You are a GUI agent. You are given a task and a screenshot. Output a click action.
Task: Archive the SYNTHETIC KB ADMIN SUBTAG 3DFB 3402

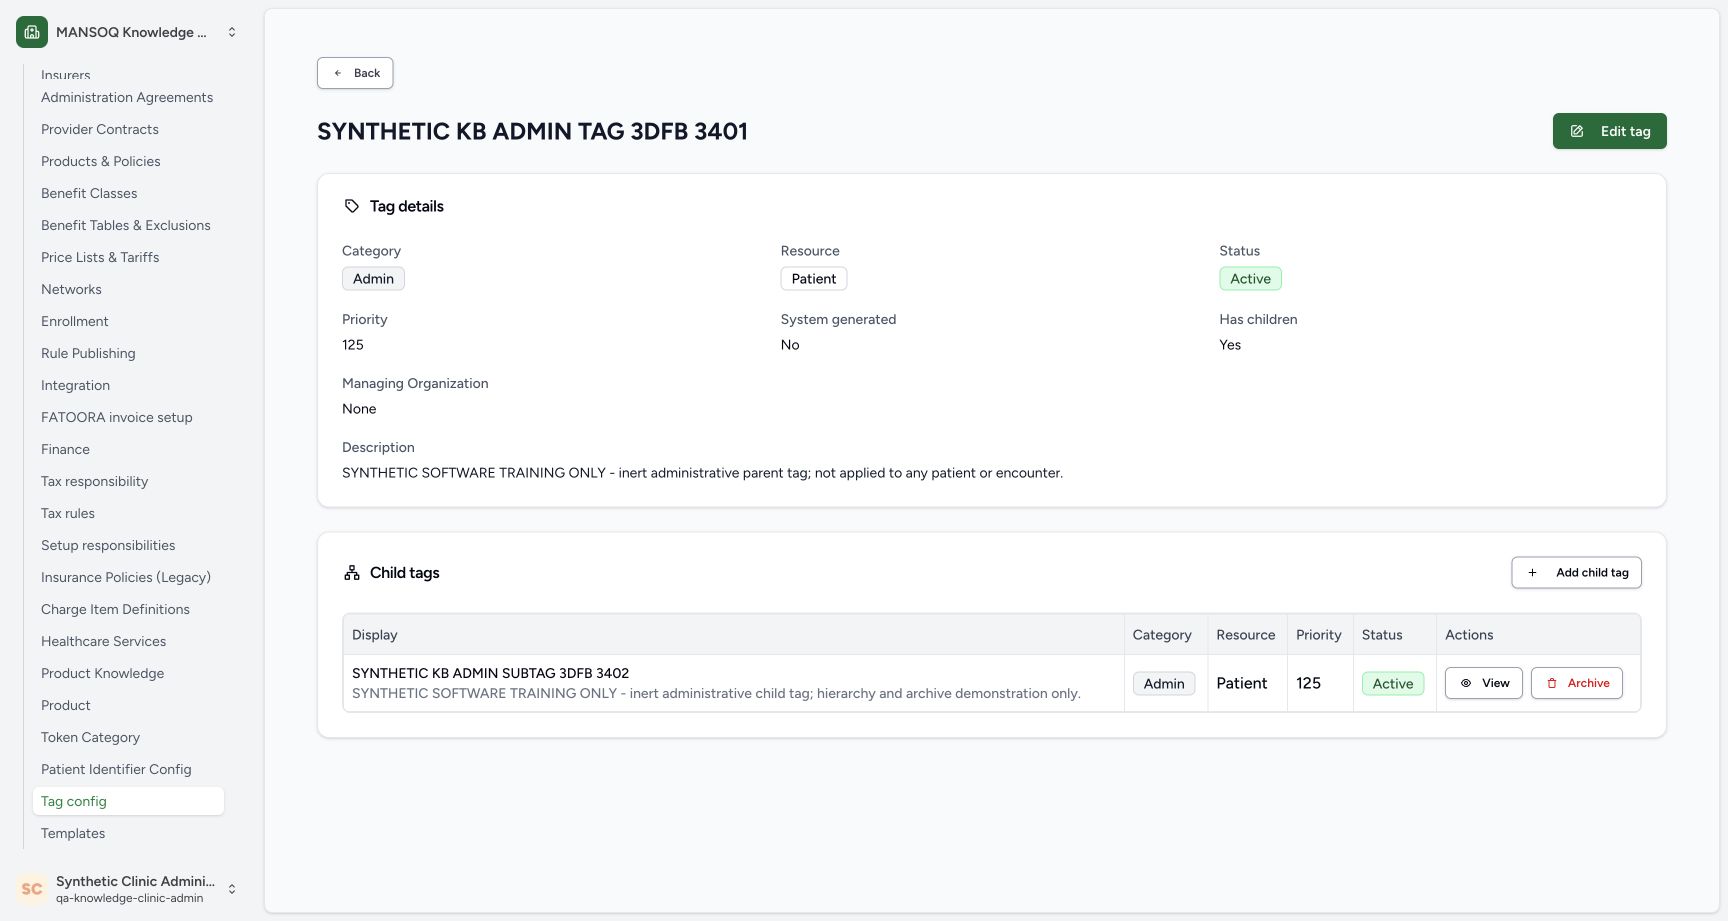[x=1577, y=683]
